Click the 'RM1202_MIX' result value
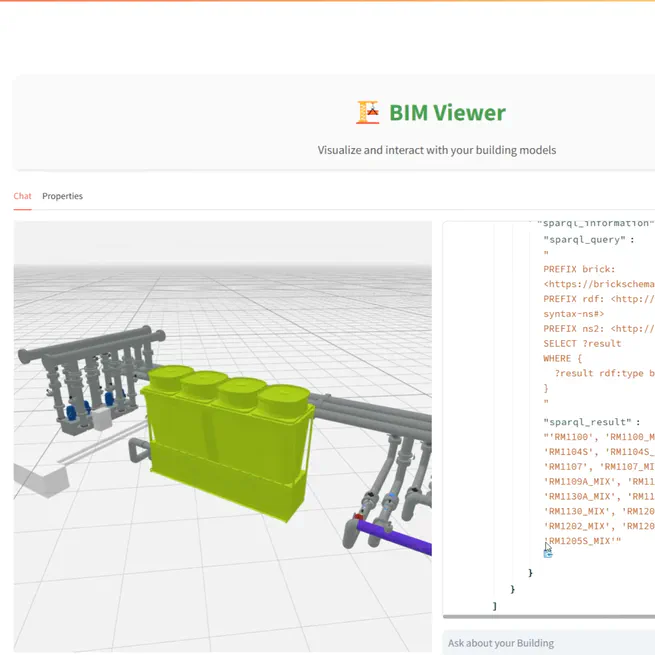 point(579,526)
